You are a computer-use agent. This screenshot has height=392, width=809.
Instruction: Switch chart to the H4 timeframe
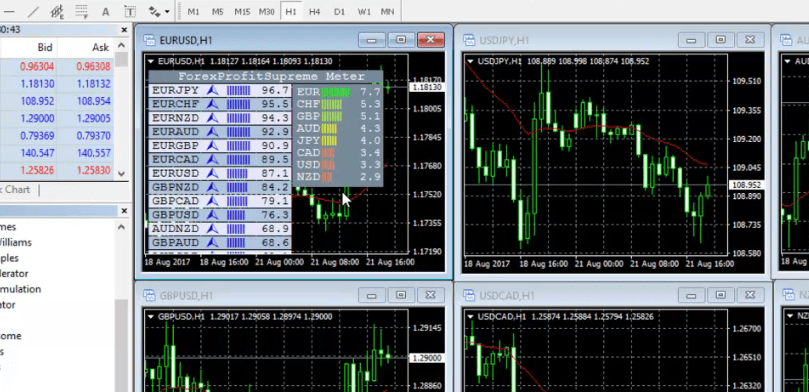pos(314,11)
